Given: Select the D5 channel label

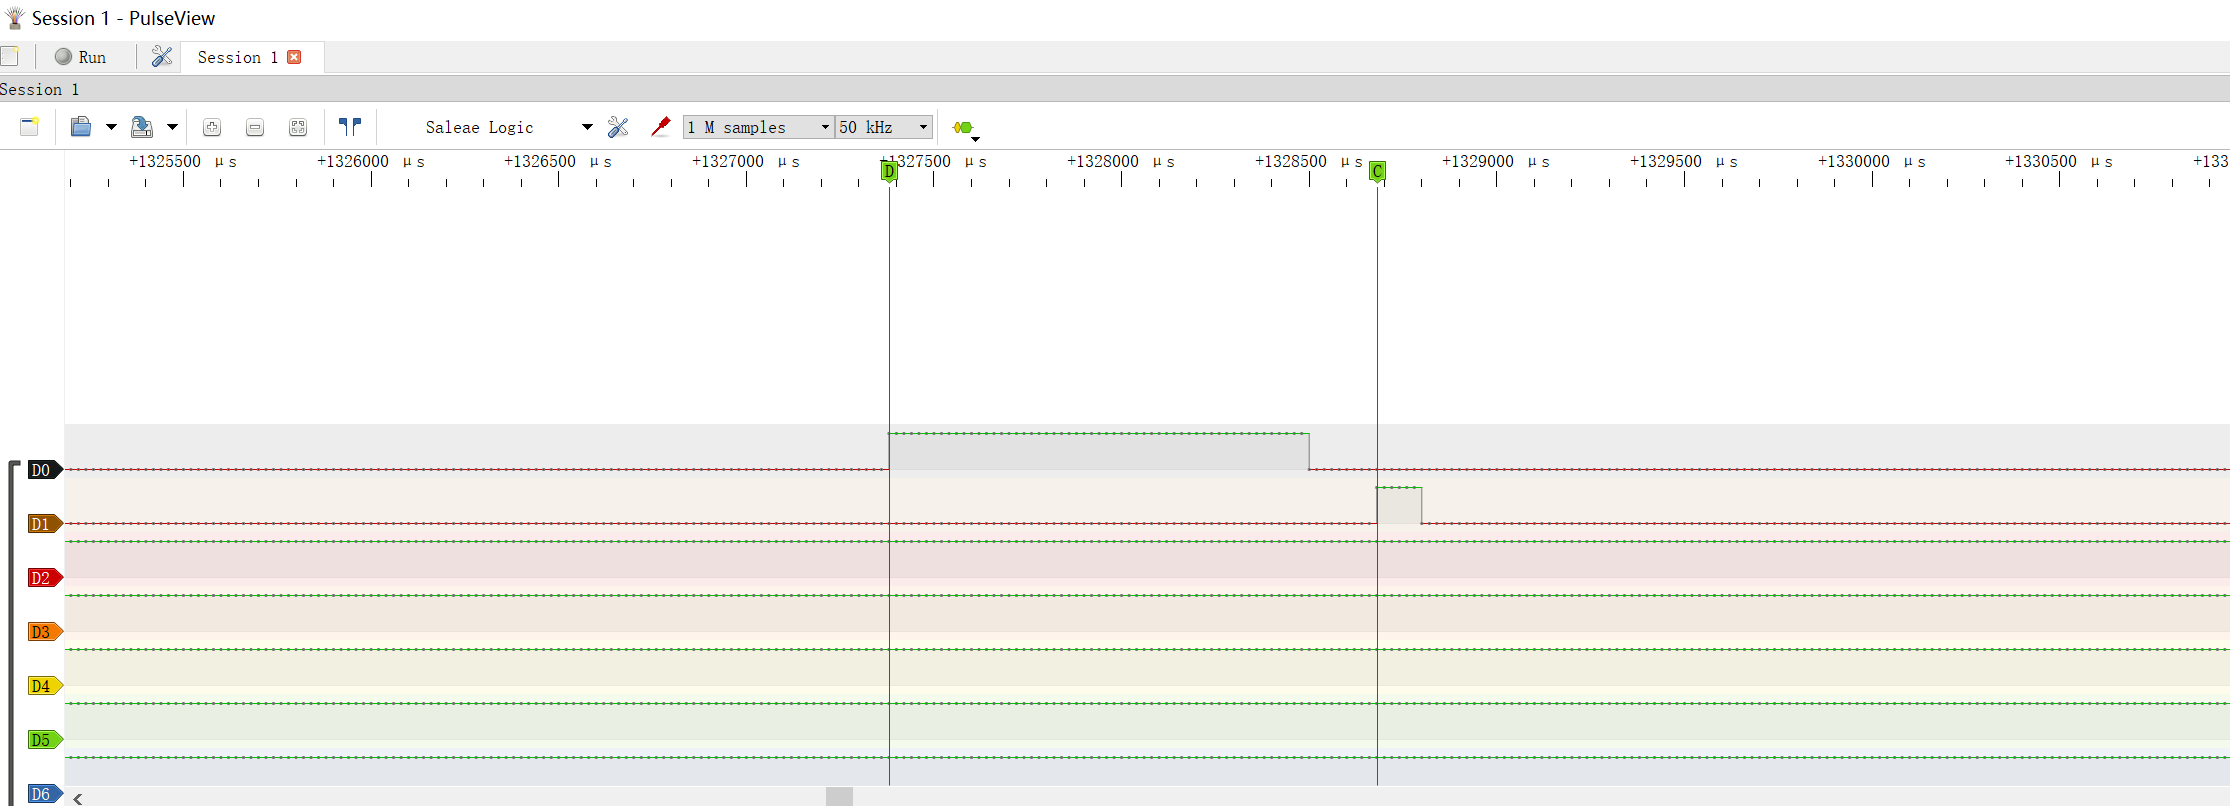Looking at the screenshot, I should click(x=45, y=740).
